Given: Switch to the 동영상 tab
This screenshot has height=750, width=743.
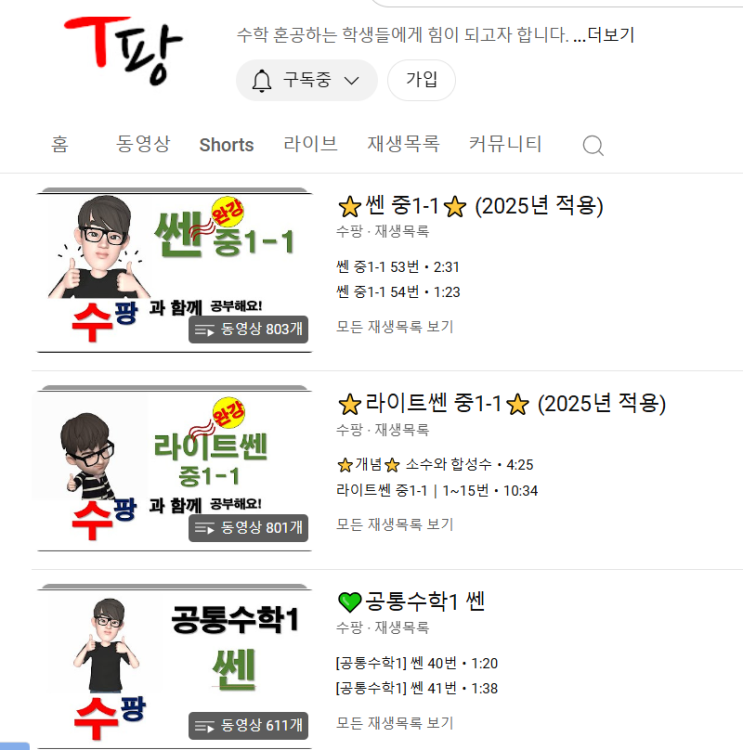Looking at the screenshot, I should [x=143, y=144].
